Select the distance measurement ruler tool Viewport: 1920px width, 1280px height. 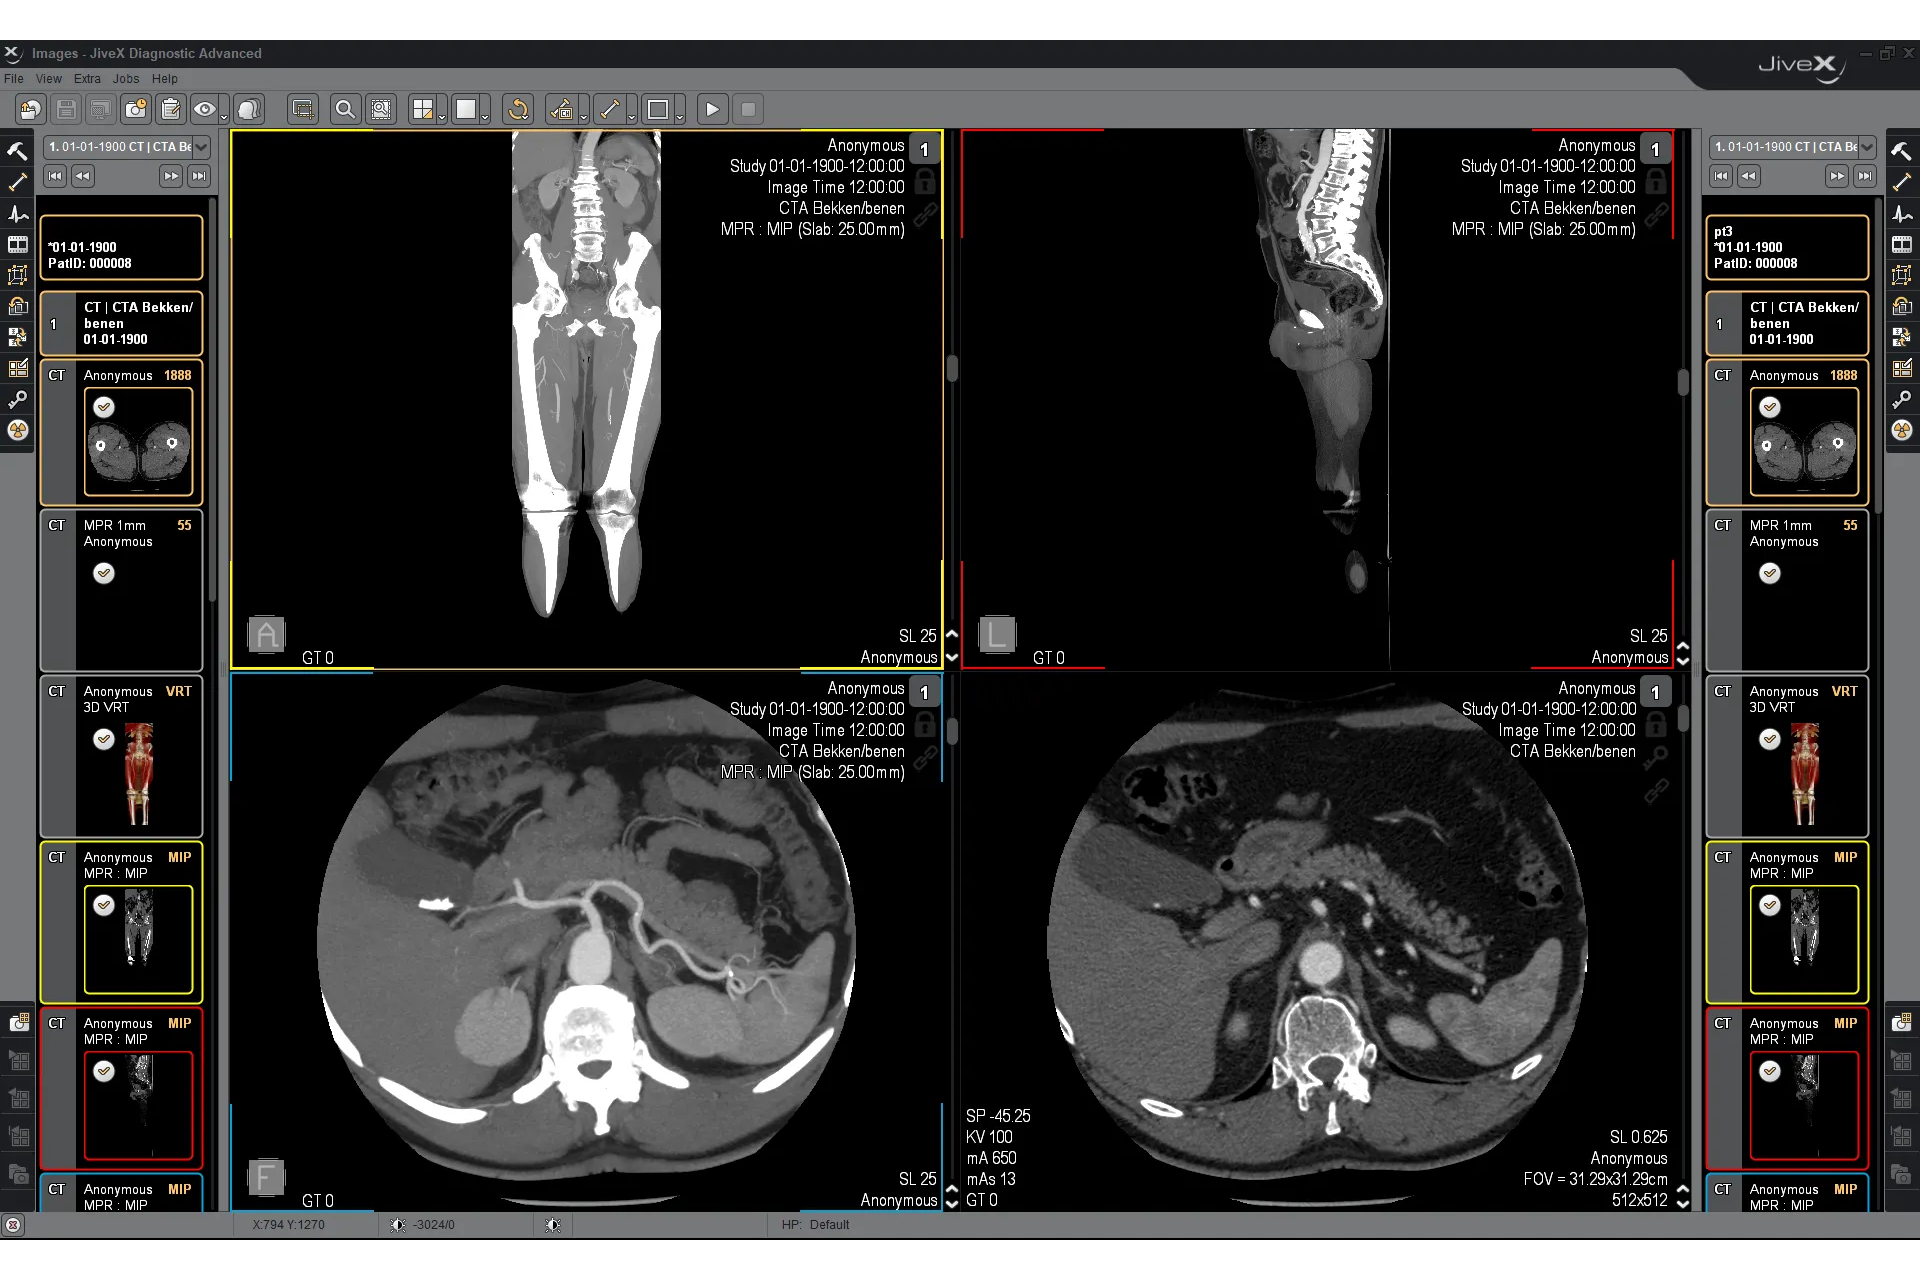[609, 110]
